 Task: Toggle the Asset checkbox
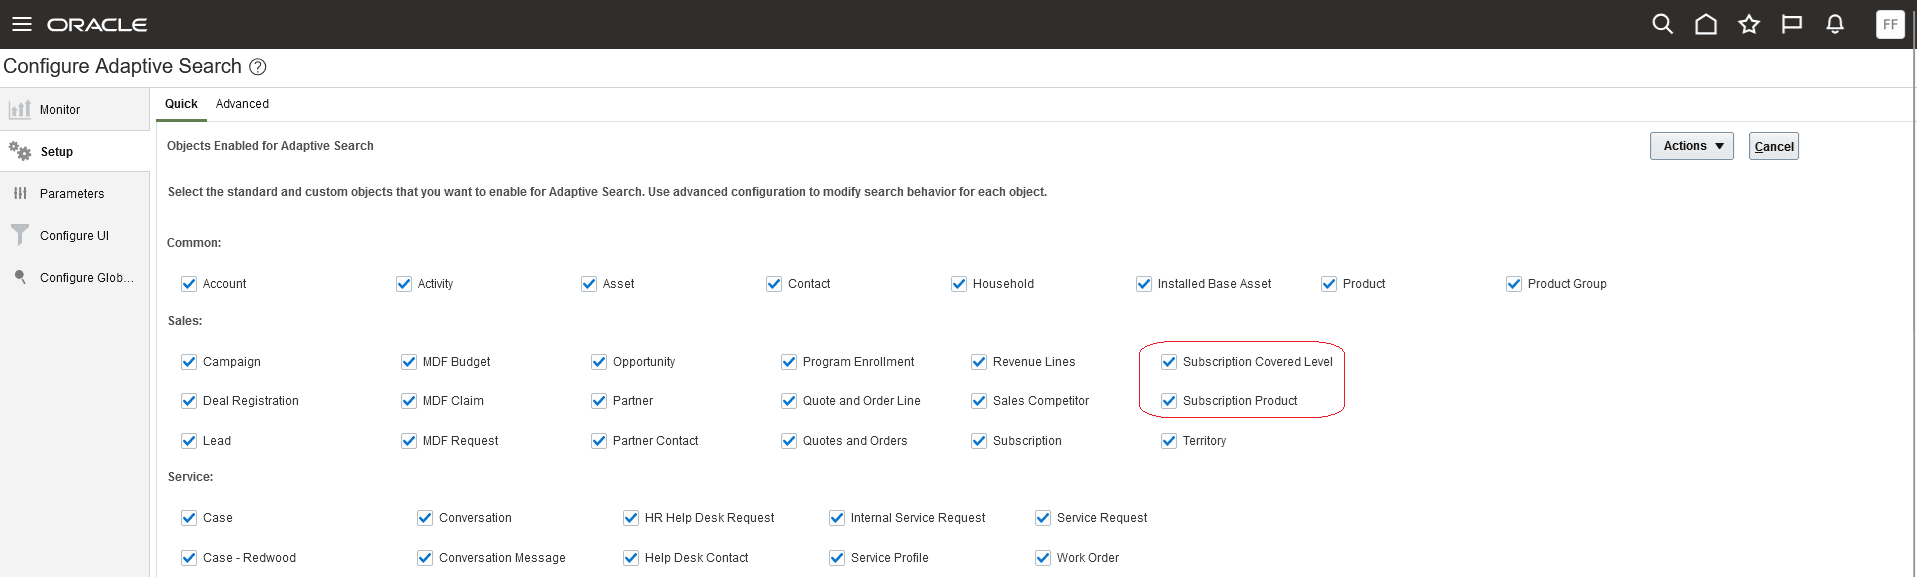tap(589, 284)
